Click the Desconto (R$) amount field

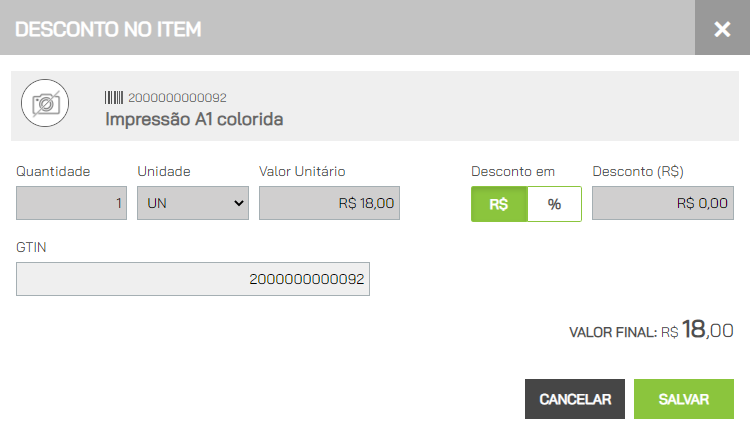tap(662, 203)
